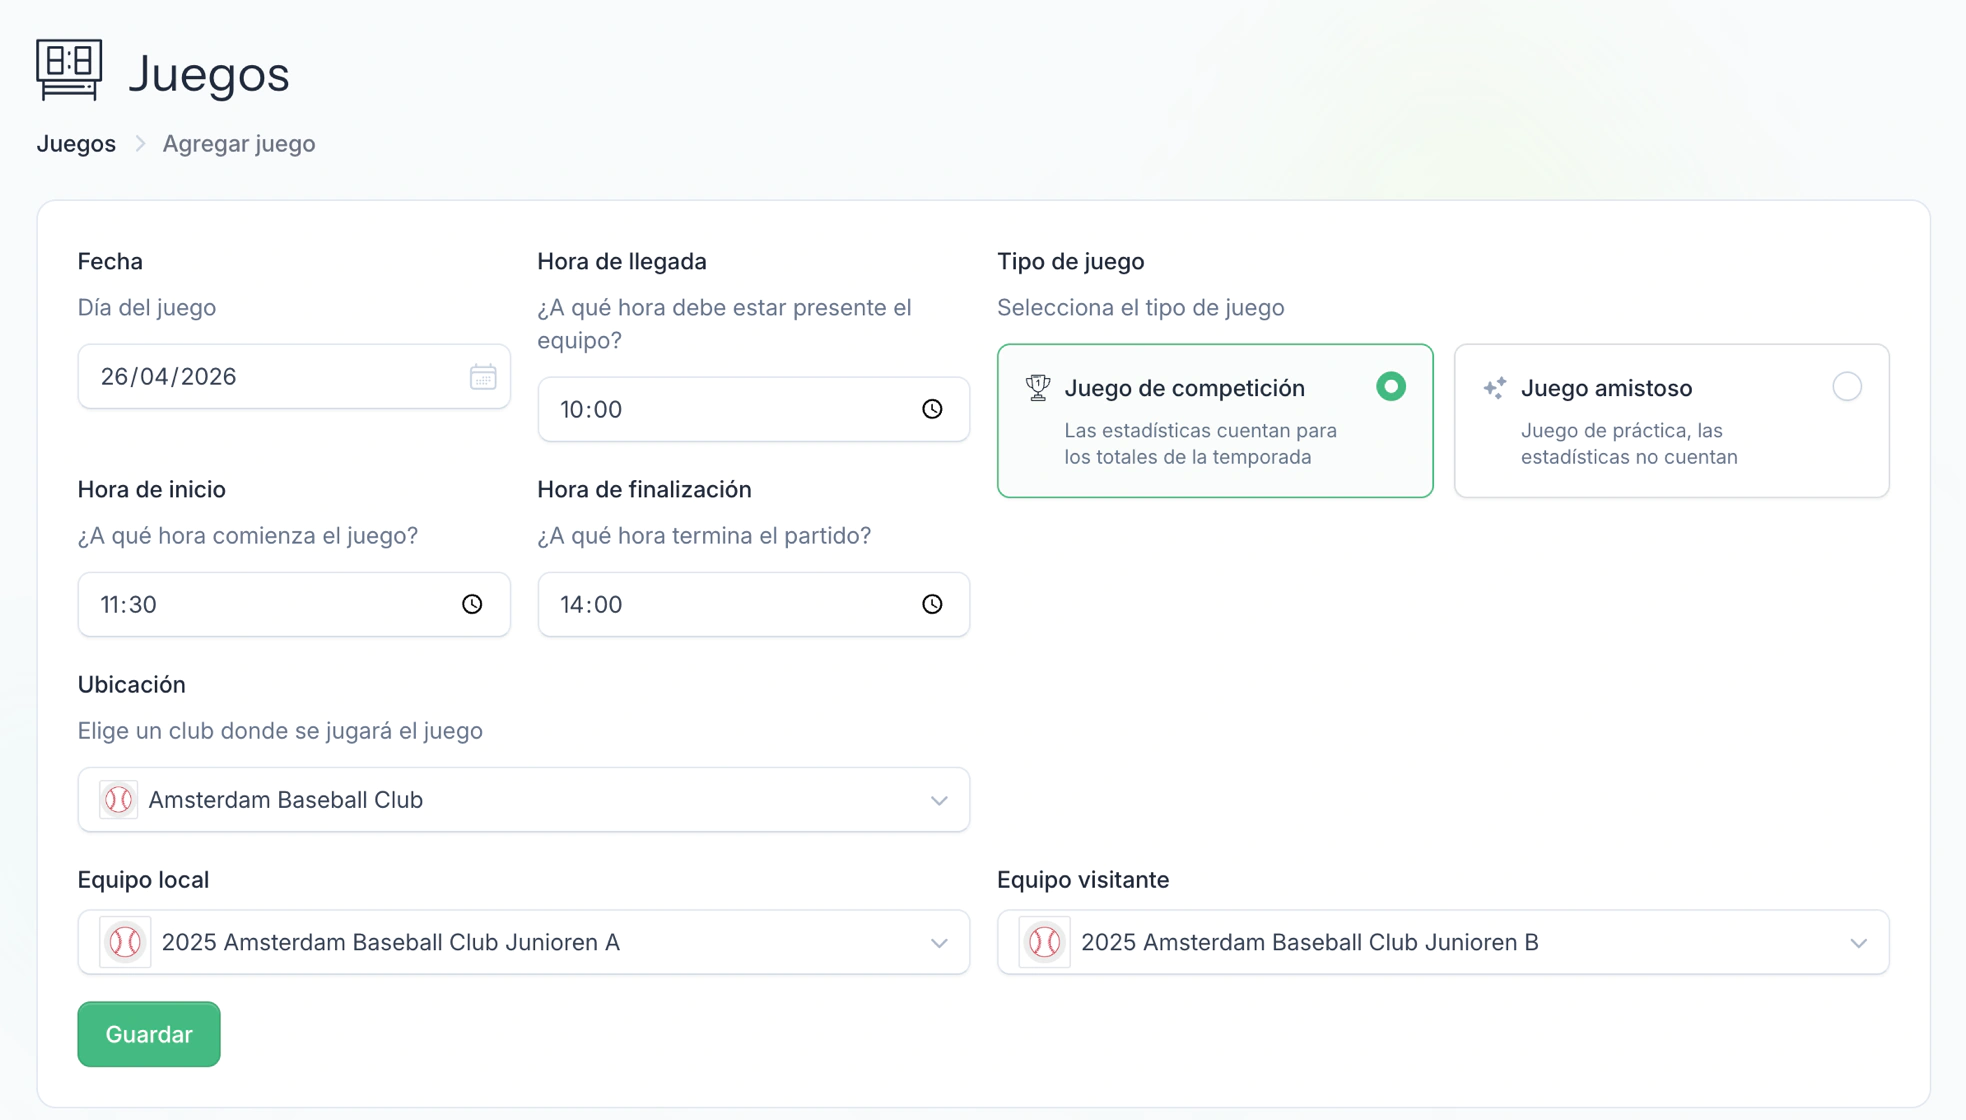Click the baseball logo in the Ubicación field
This screenshot has width=1966, height=1120.
pyautogui.click(x=119, y=800)
